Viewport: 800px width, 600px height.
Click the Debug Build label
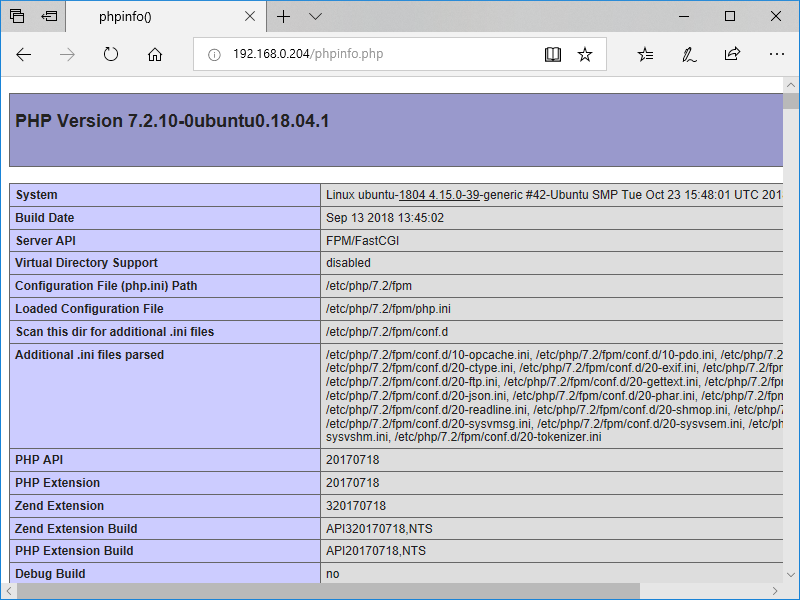50,573
